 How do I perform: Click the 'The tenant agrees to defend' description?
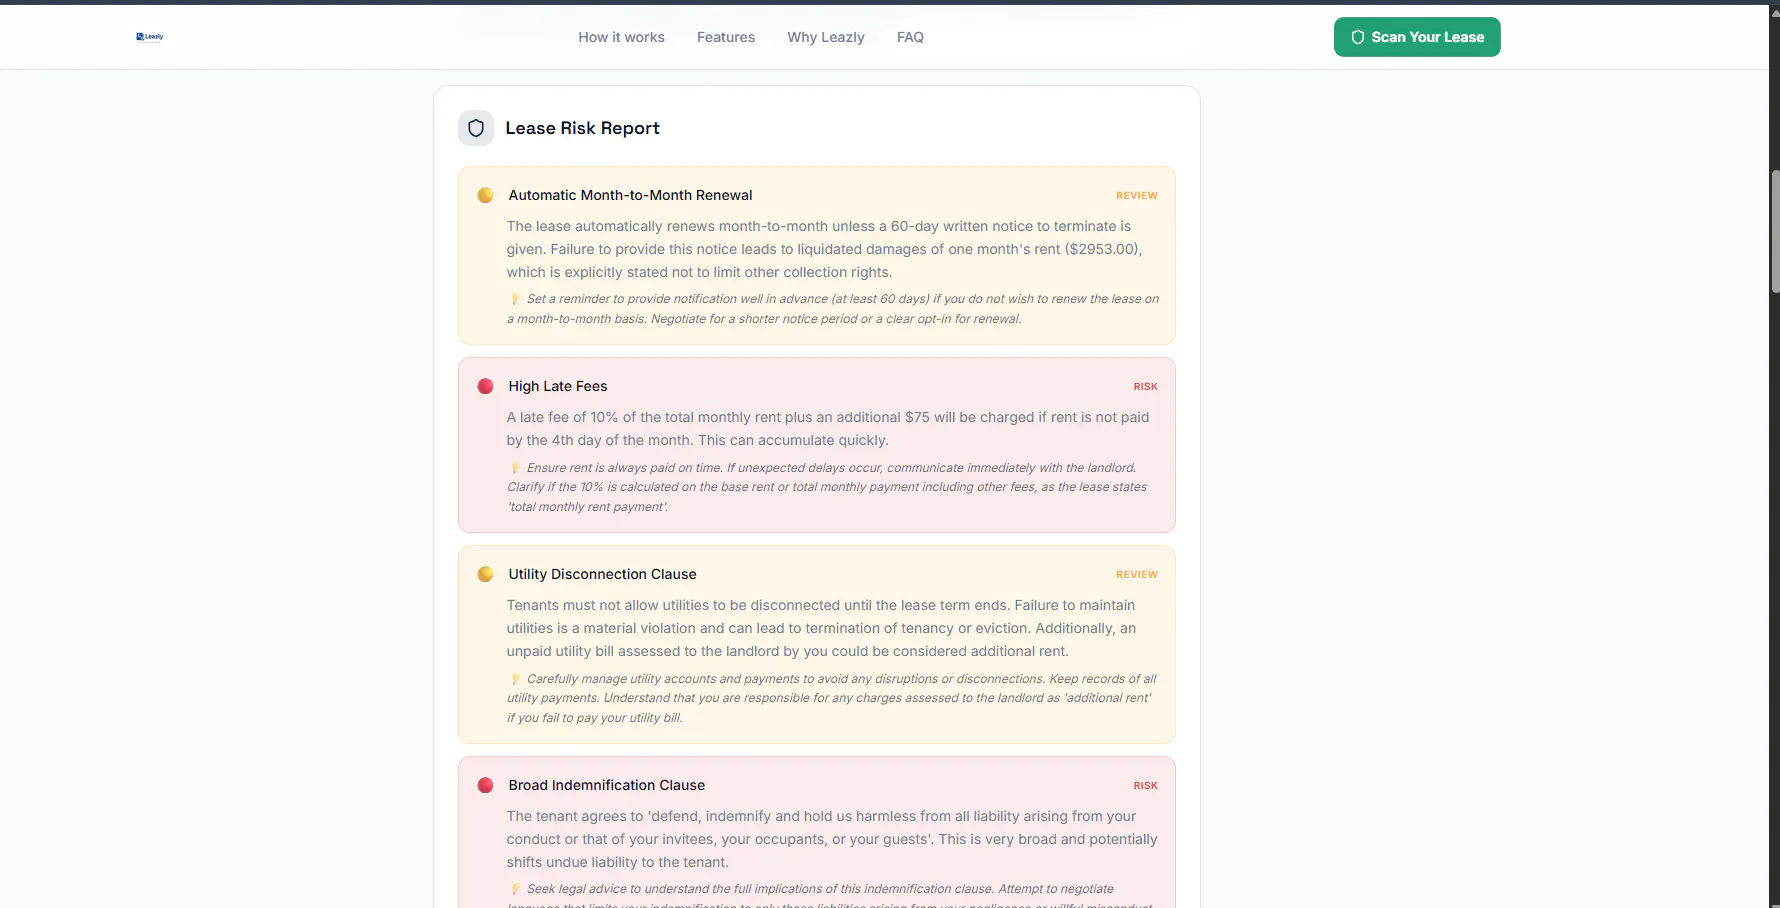click(x=832, y=839)
